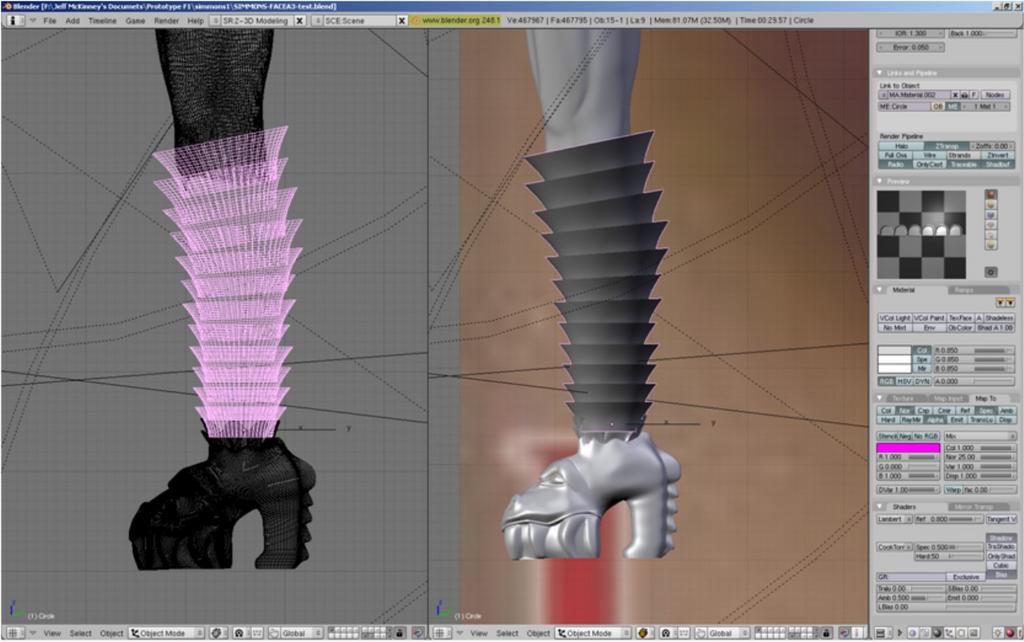Click the Exclusive button
This screenshot has width=1024, height=642.
pyautogui.click(x=966, y=577)
